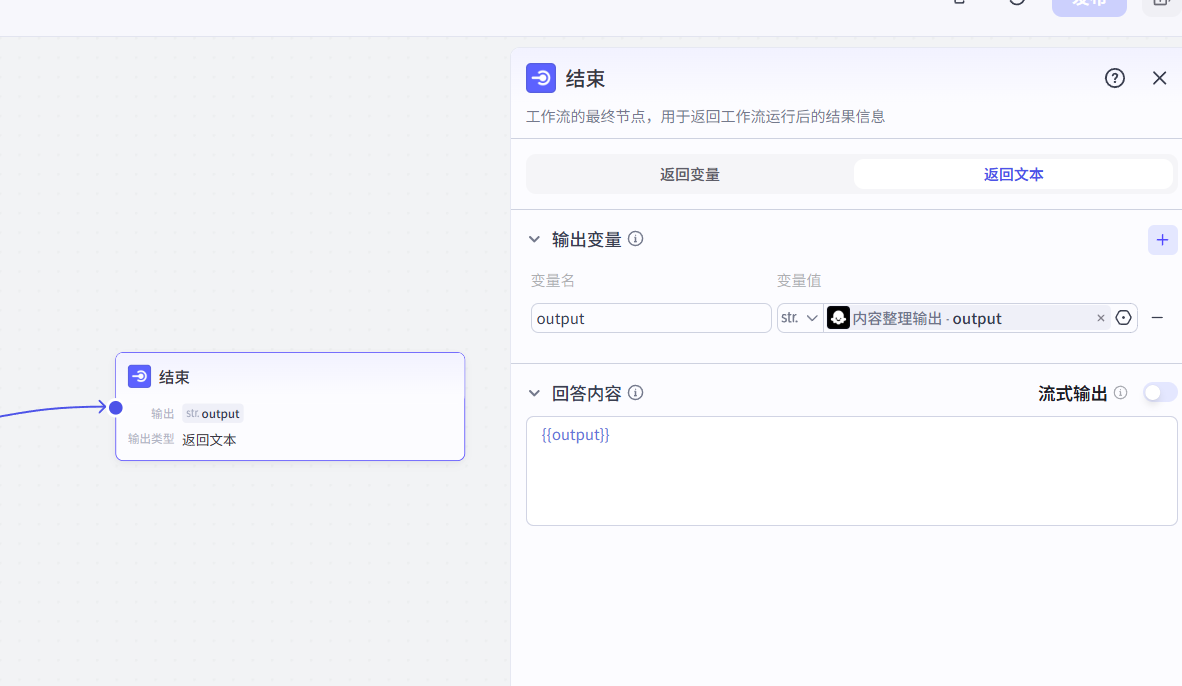Show info tooltip for 回答内容
Image resolution: width=1182 pixels, height=686 pixels.
pos(635,393)
